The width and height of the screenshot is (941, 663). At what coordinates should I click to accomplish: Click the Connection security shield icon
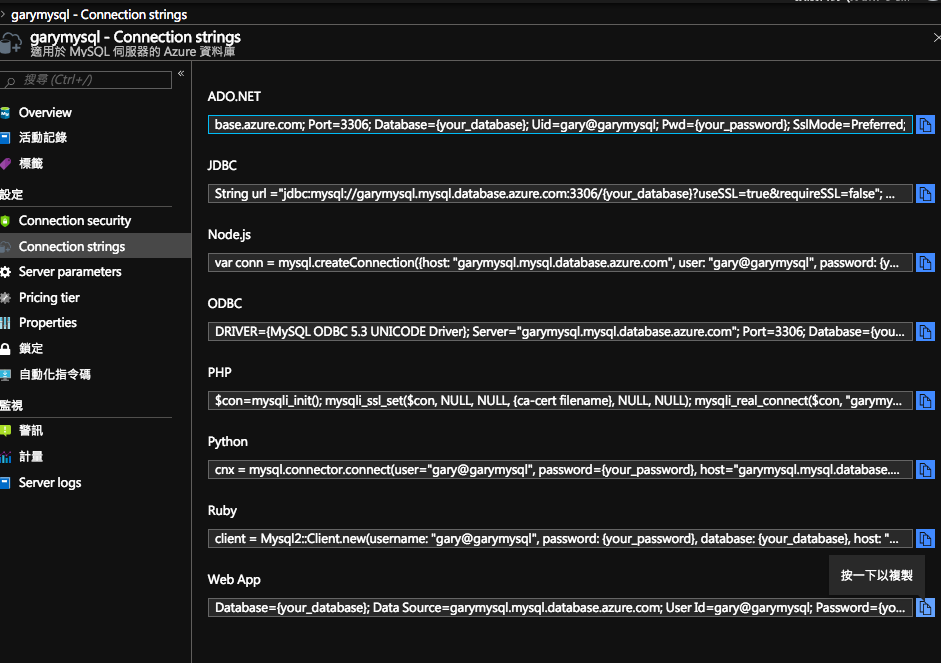coord(5,221)
